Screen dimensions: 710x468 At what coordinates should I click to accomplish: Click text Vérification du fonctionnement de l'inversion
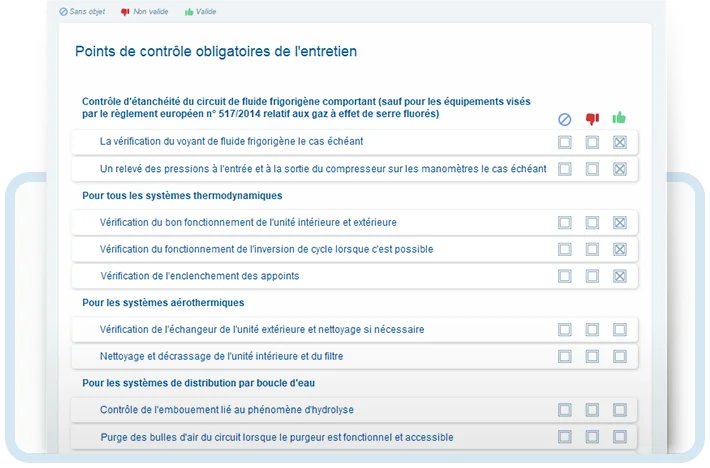266,249
